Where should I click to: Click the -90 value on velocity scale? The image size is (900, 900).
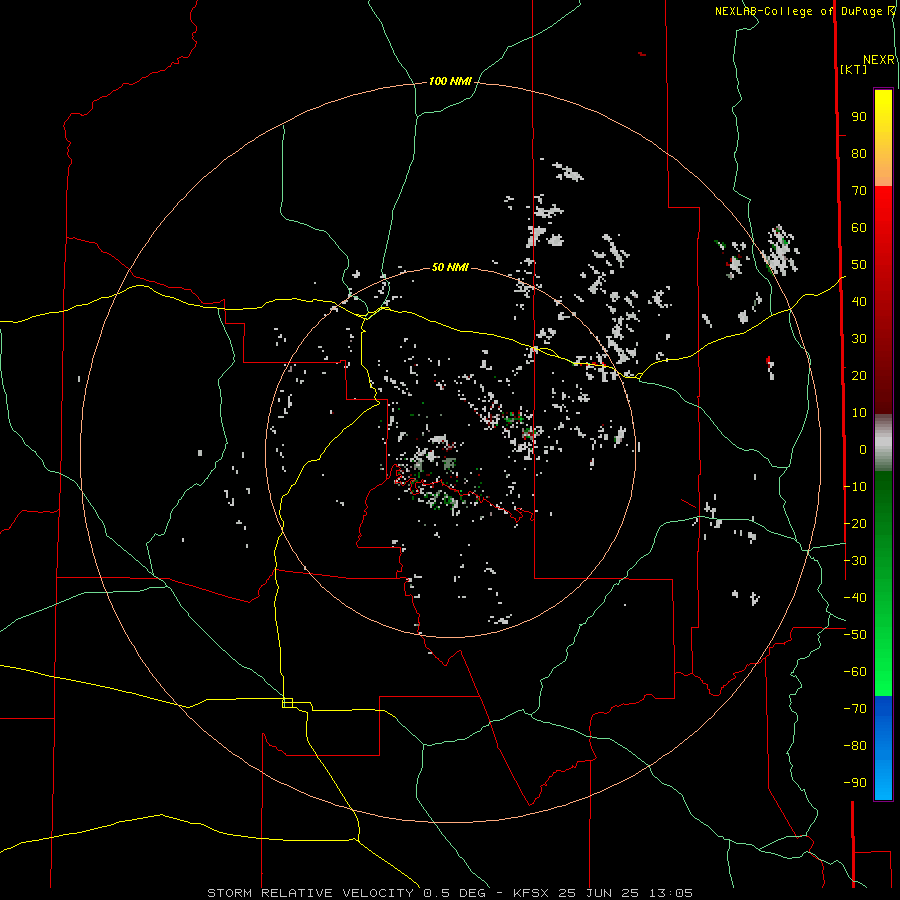point(855,783)
